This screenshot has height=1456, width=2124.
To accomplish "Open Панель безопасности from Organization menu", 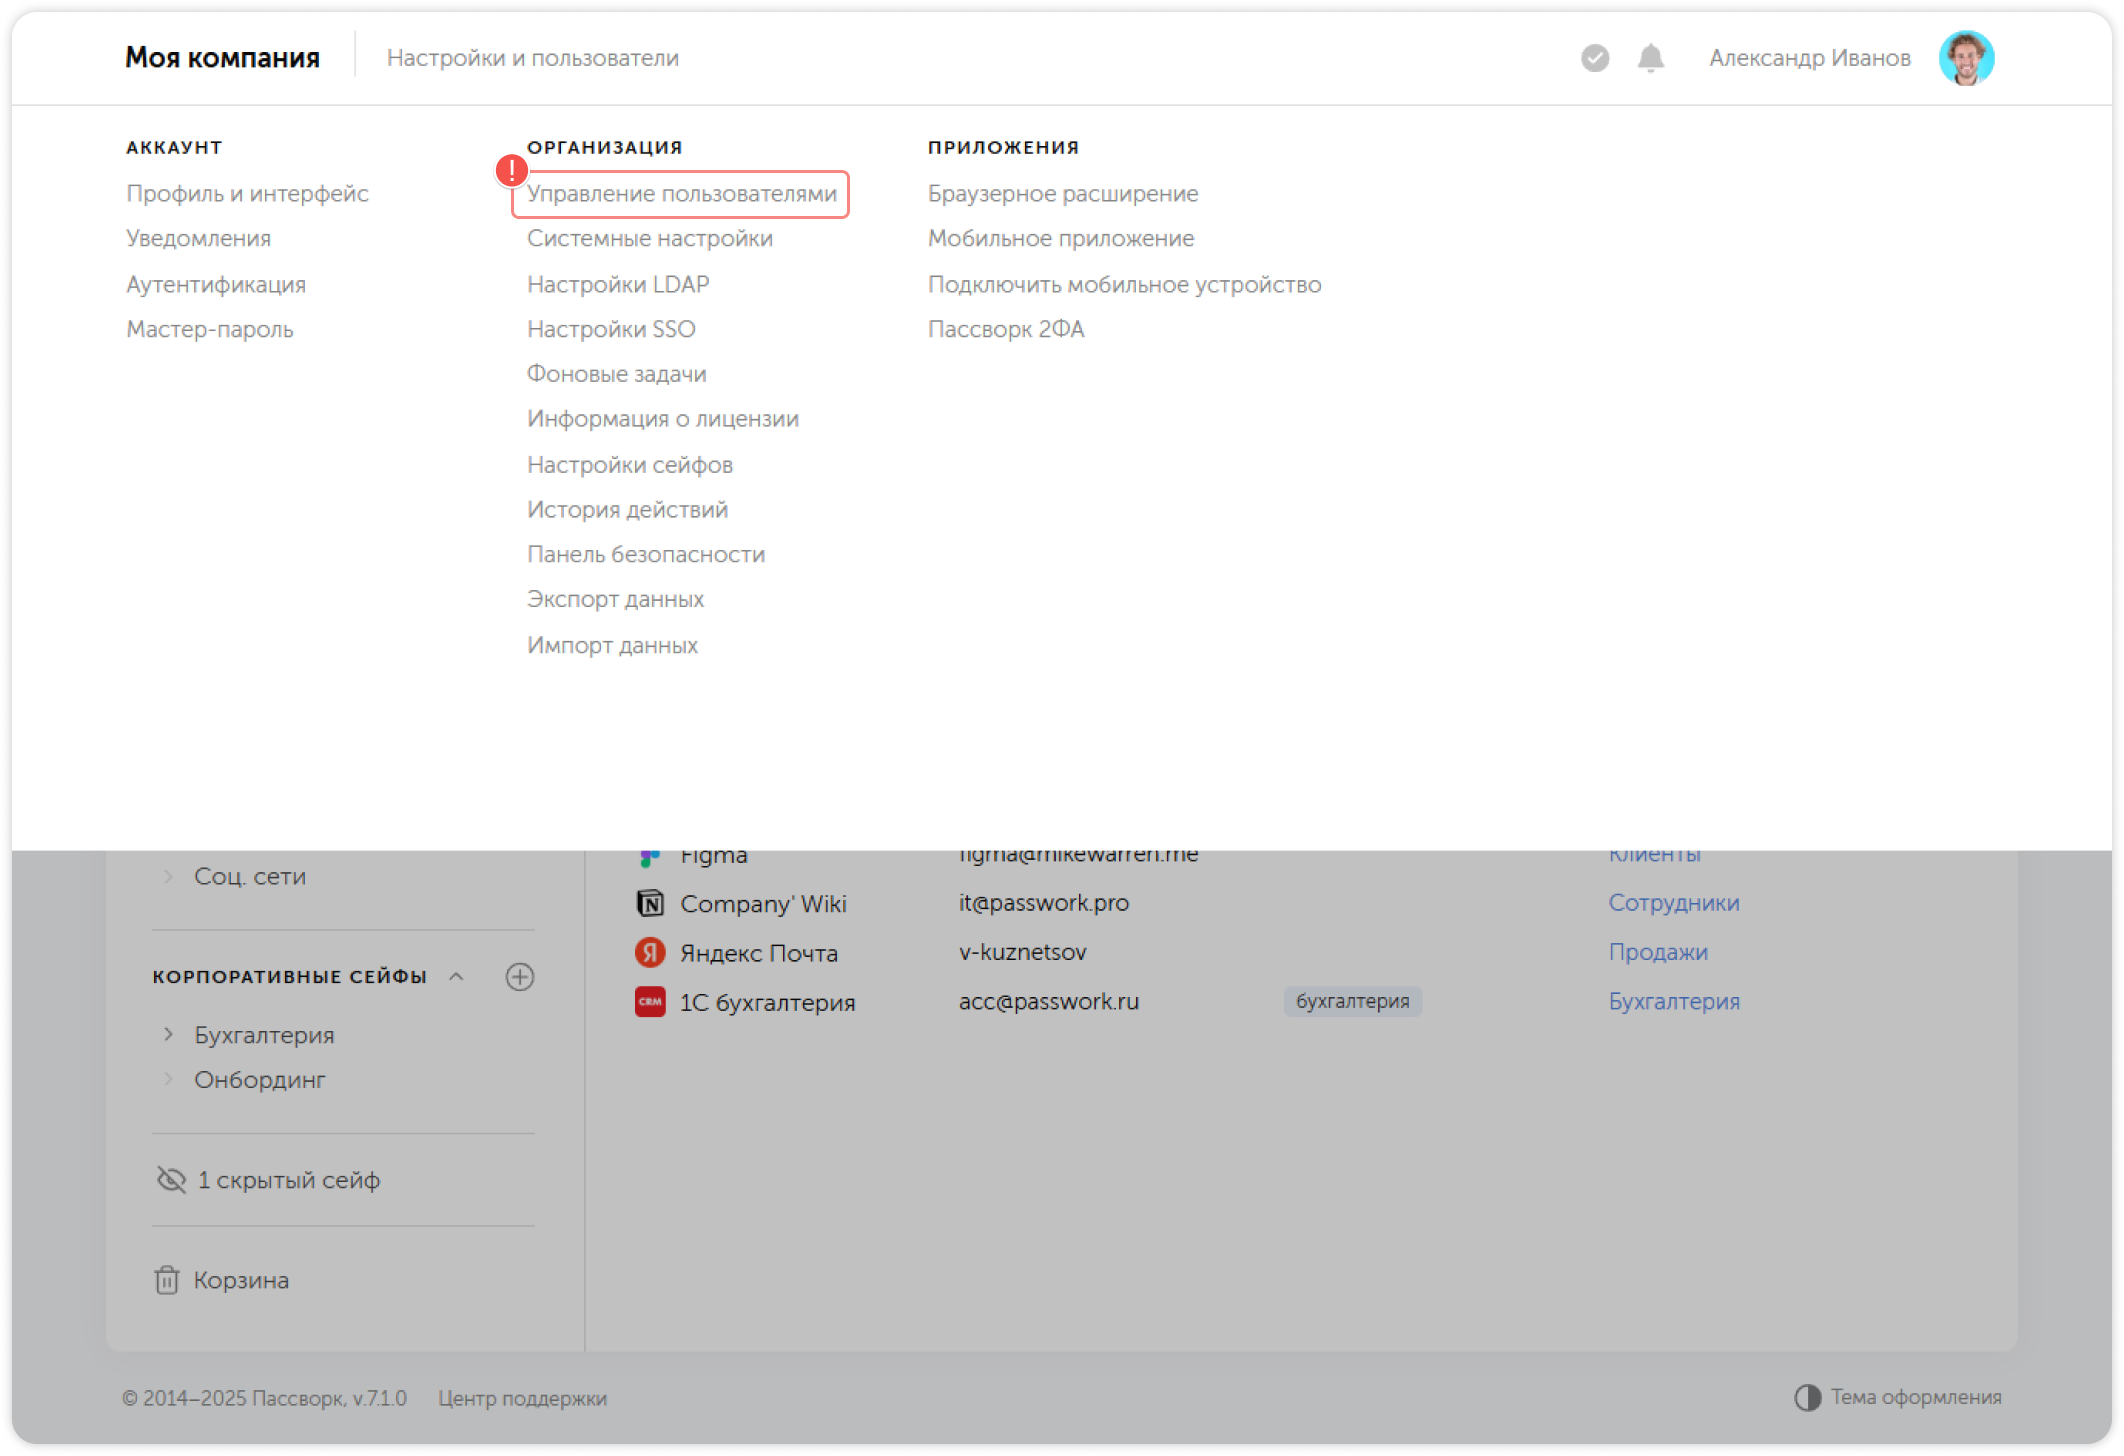I will pyautogui.click(x=645, y=554).
